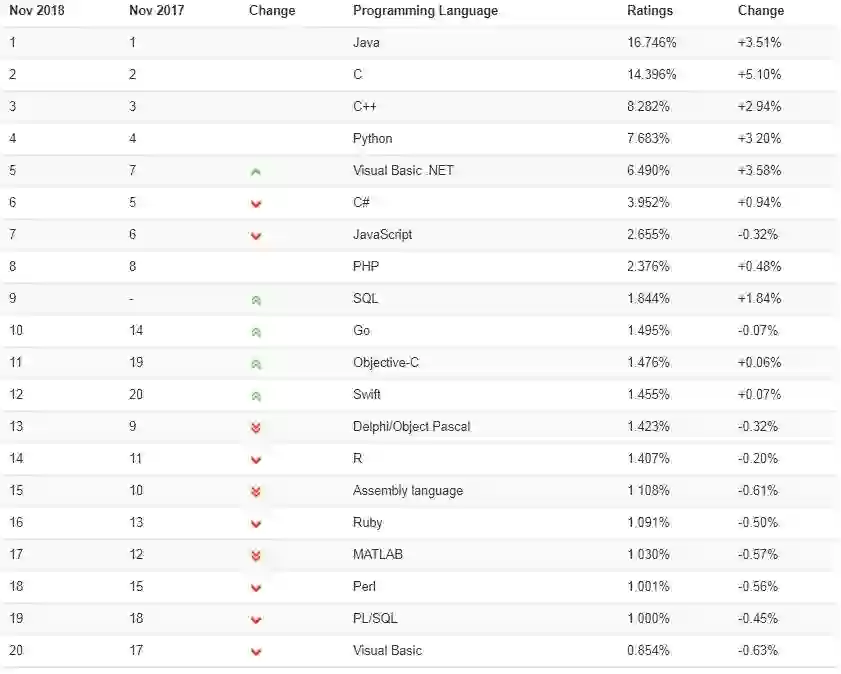Screen dimensions: 841x674
Task: Click the red down arrow in JavaScript row
Action: (x=256, y=236)
